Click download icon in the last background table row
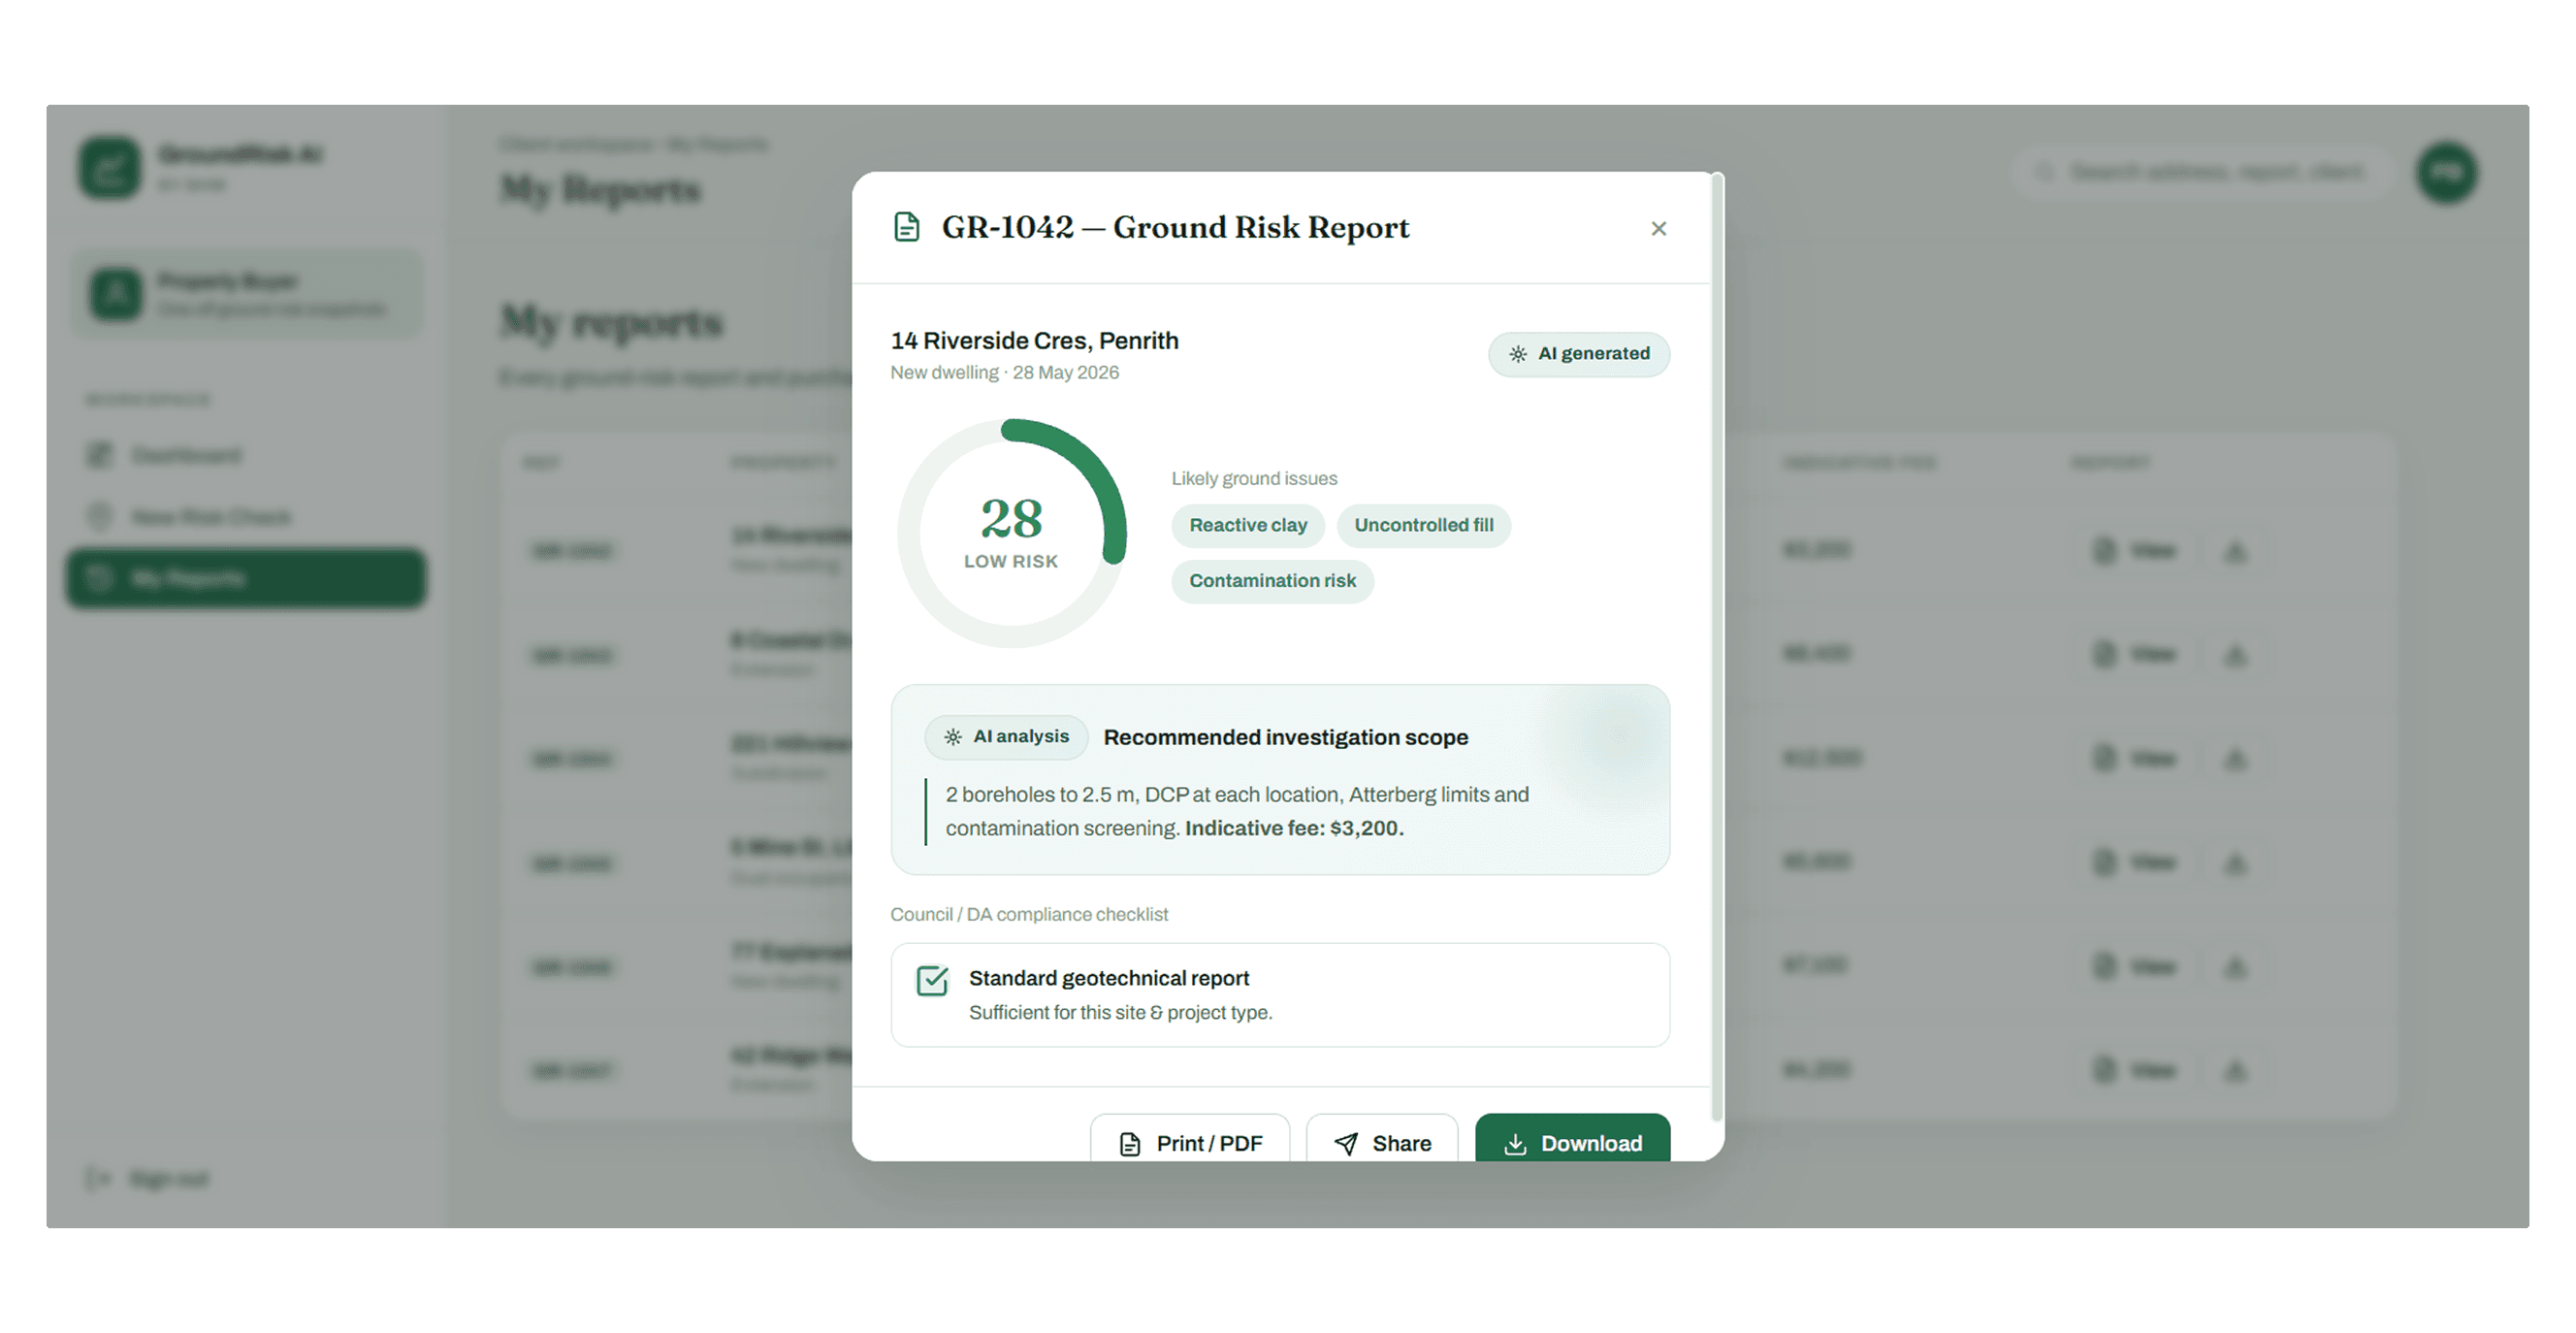 [x=2235, y=1070]
